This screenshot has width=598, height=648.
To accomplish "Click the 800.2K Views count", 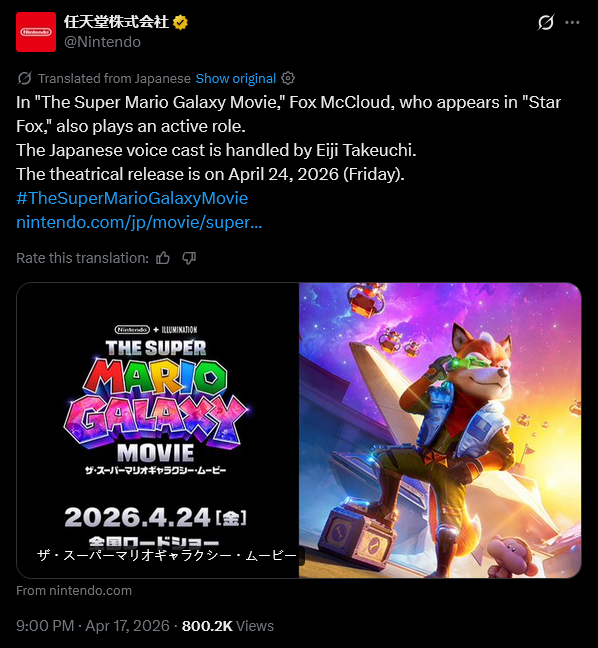I will click(228, 626).
